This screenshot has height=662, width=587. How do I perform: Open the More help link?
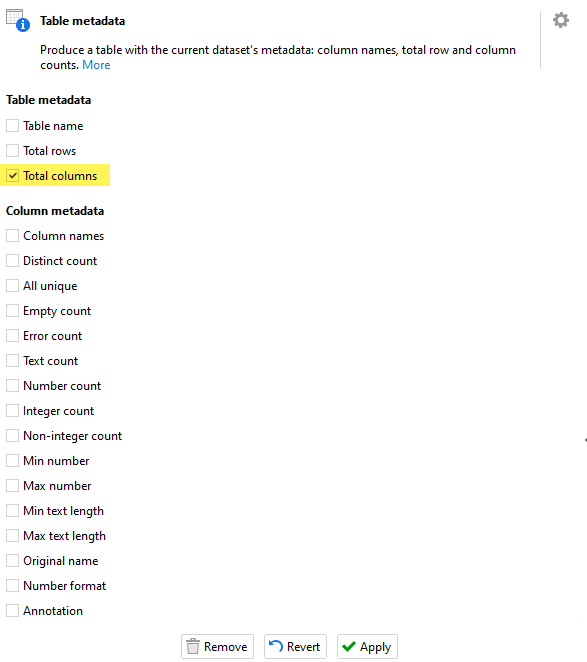click(96, 65)
